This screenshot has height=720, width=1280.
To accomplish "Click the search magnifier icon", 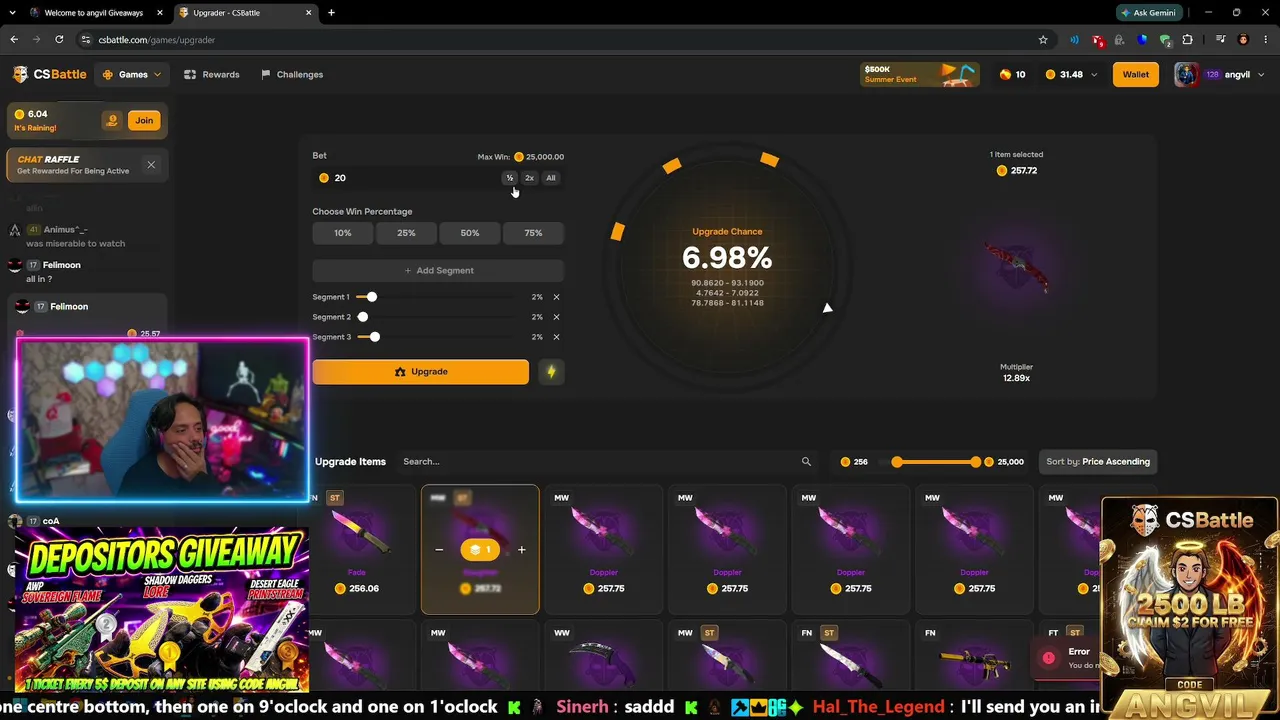I will 806,462.
